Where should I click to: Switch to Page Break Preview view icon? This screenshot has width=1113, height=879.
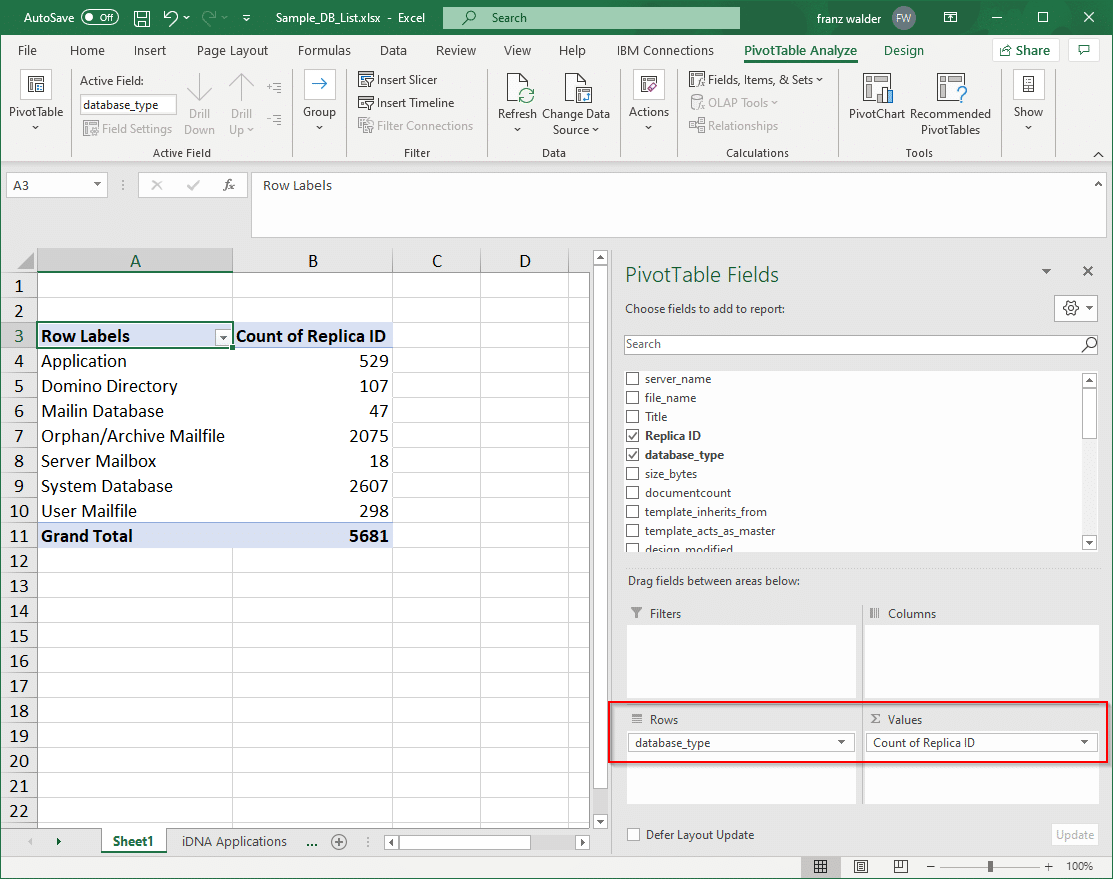point(901,866)
